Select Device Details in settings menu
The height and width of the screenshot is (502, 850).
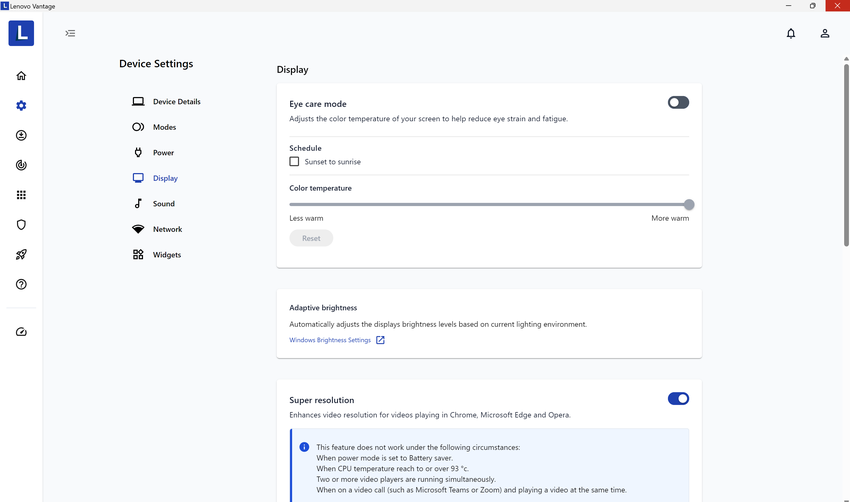[x=176, y=102]
